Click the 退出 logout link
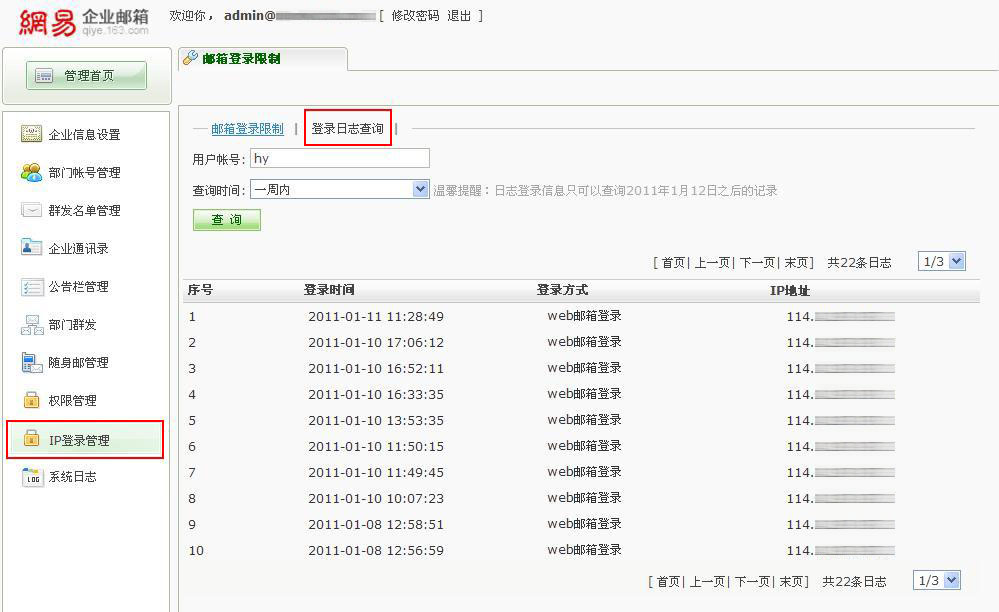 click(459, 16)
